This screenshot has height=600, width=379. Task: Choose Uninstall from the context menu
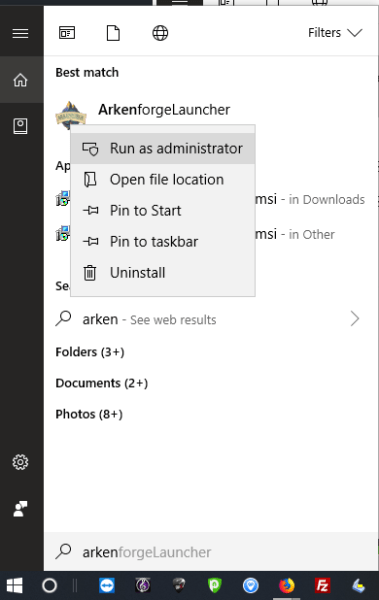coord(163,272)
